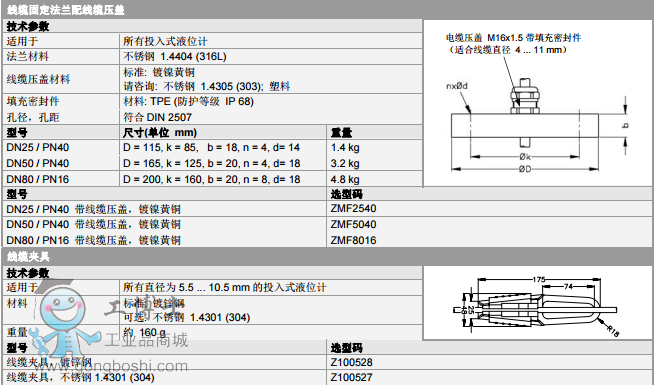
Task: Click the 电缆压盖 M16x1.5 drawing label
Action: pyautogui.click(x=513, y=38)
